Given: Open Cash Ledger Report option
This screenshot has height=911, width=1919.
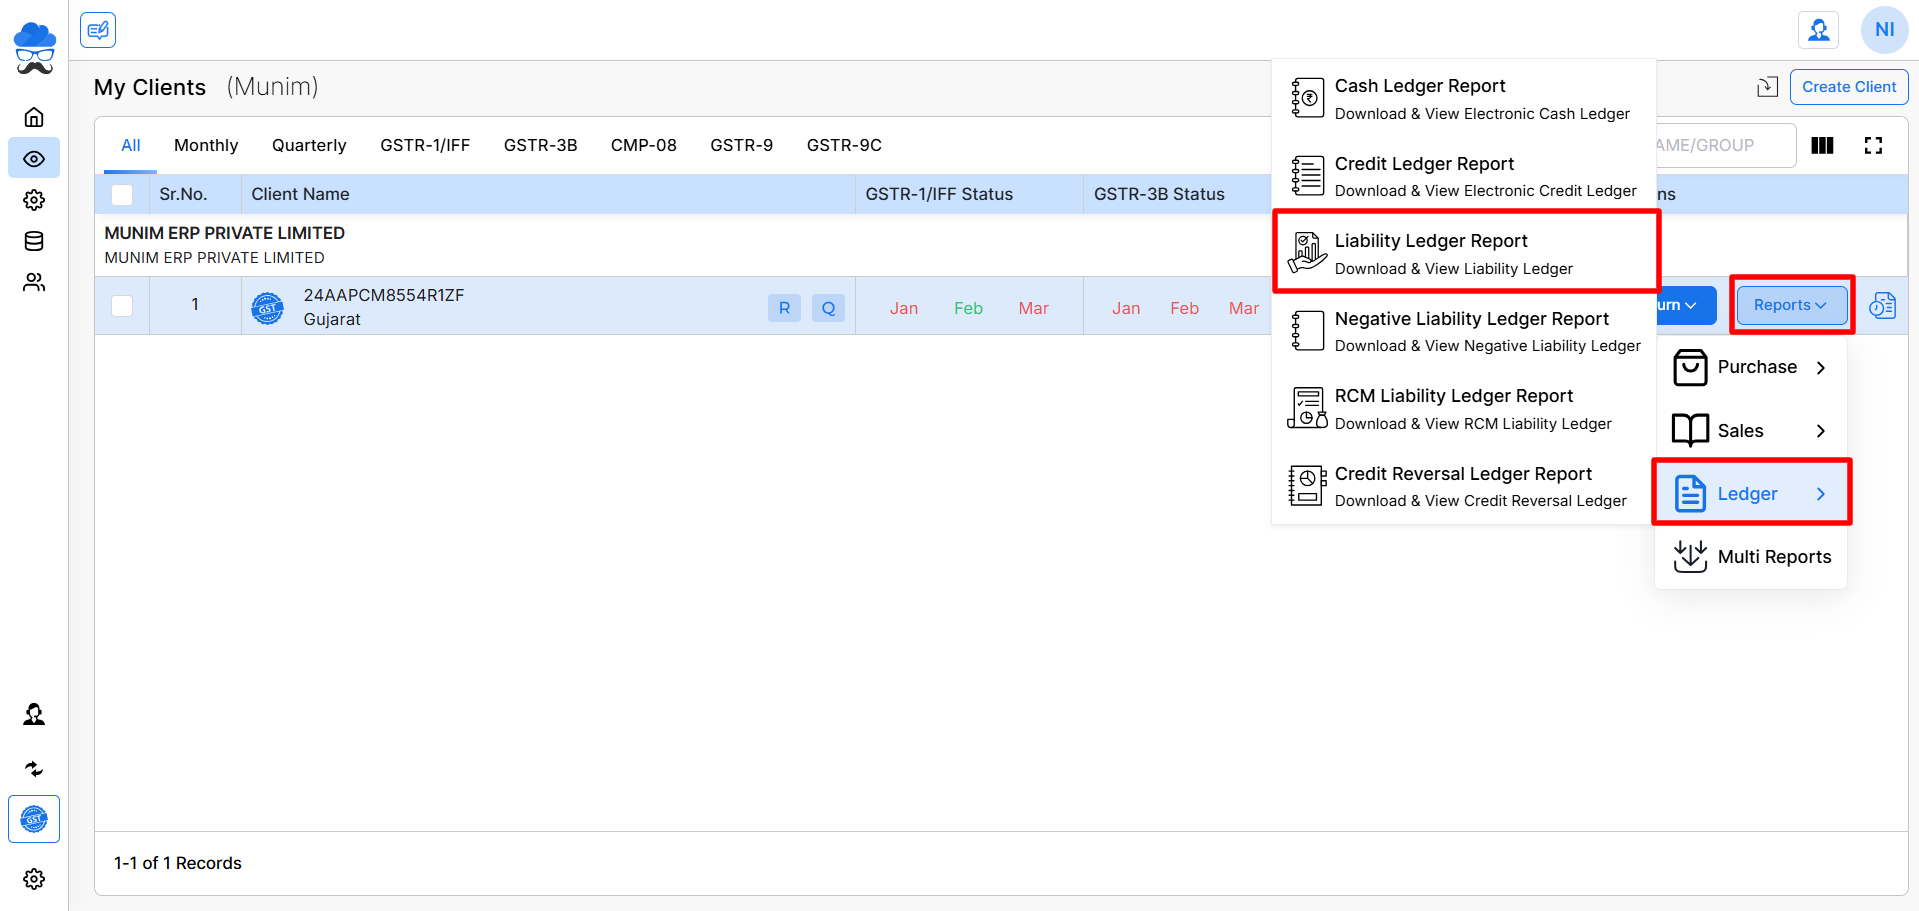Looking at the screenshot, I should pyautogui.click(x=1465, y=98).
